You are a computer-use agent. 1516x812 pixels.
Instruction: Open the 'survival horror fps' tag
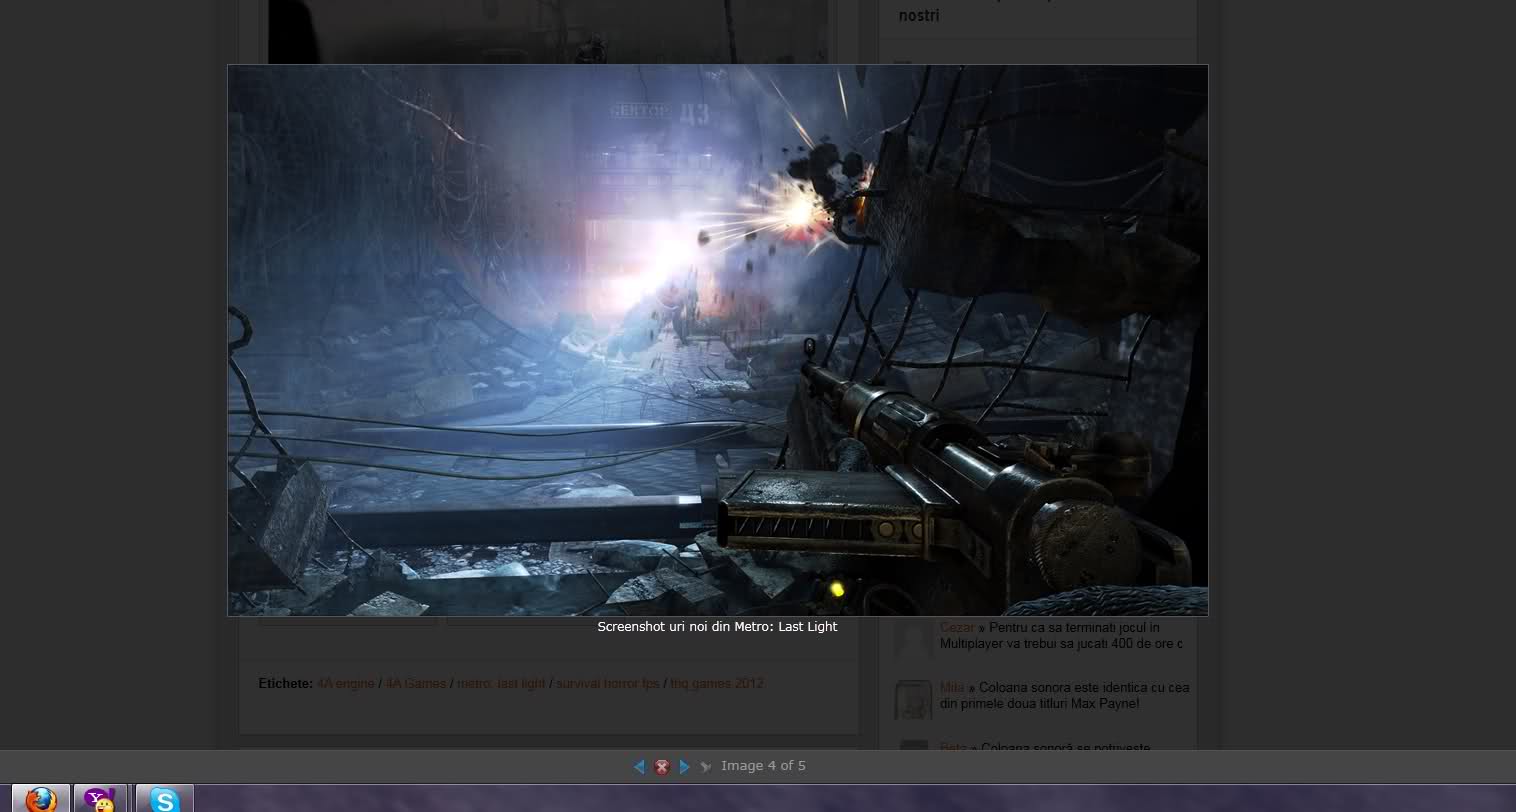click(x=608, y=684)
